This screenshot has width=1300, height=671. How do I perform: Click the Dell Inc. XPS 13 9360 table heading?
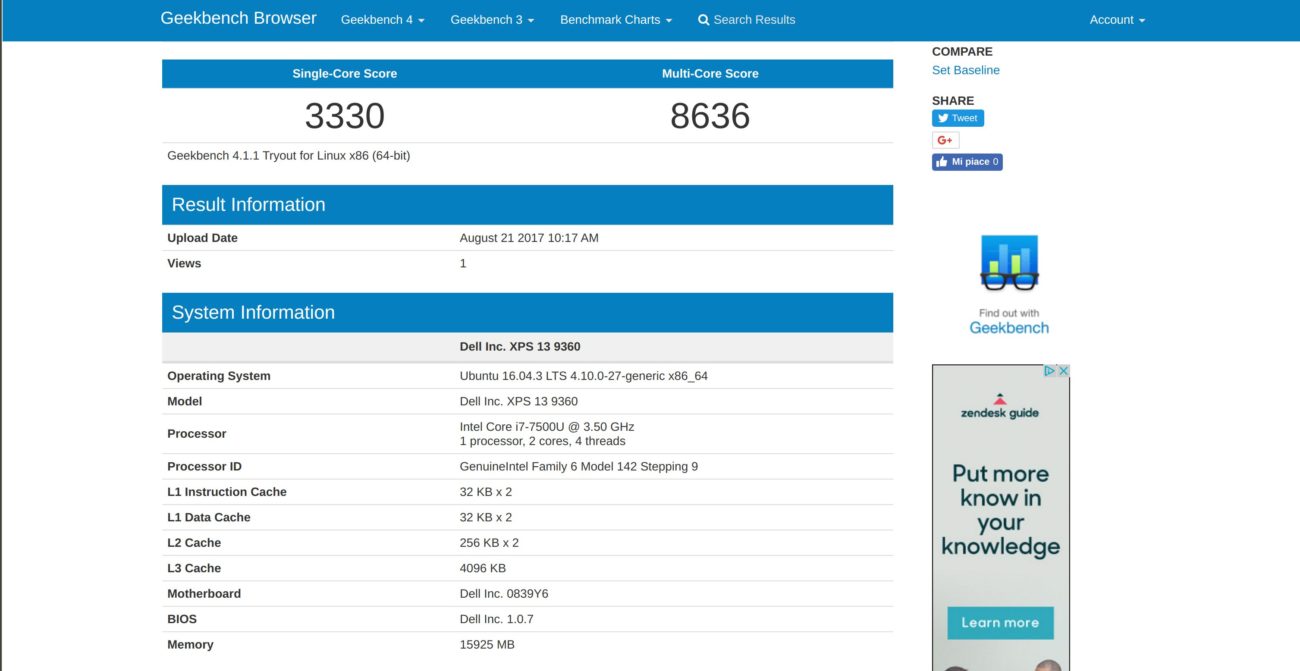tap(520, 347)
